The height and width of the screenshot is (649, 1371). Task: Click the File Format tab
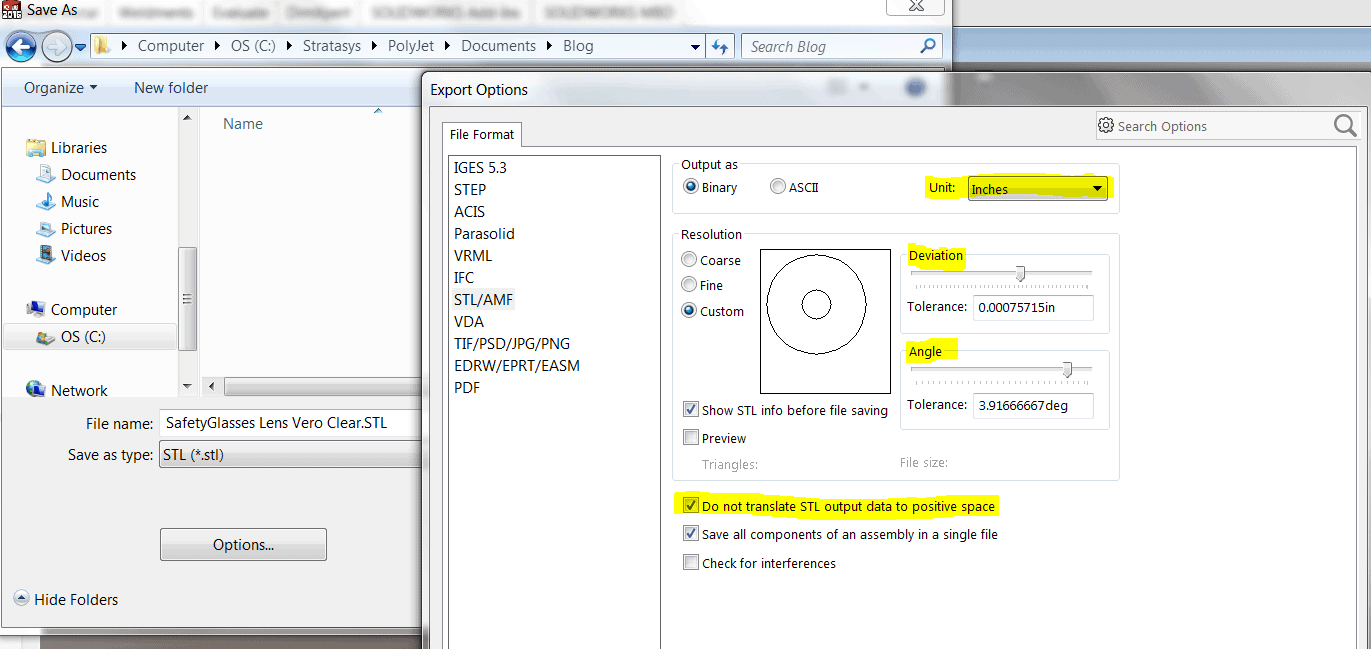click(x=482, y=134)
